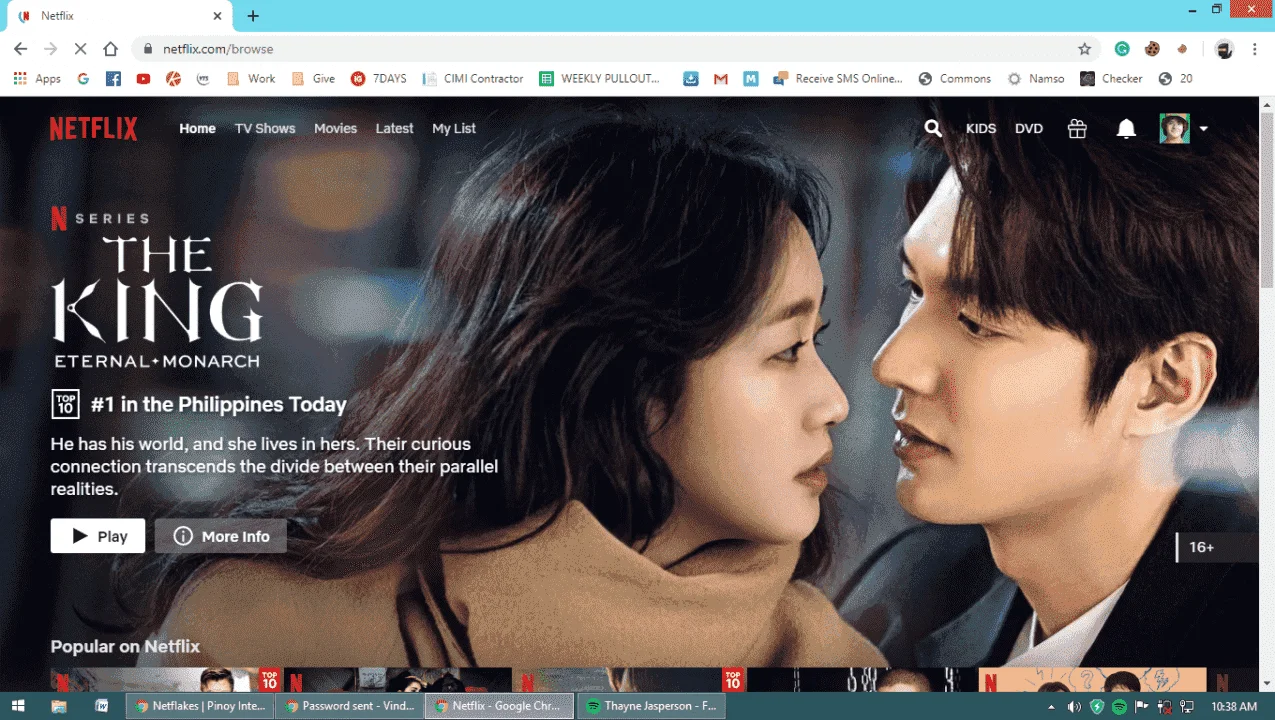The width and height of the screenshot is (1275, 720).
Task: Click the Chrome profile avatar
Action: point(1224,49)
